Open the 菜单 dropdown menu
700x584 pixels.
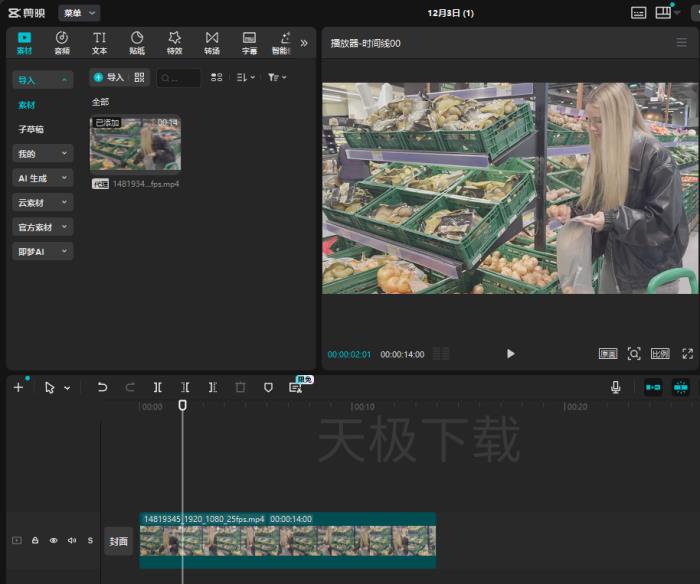[x=79, y=13]
